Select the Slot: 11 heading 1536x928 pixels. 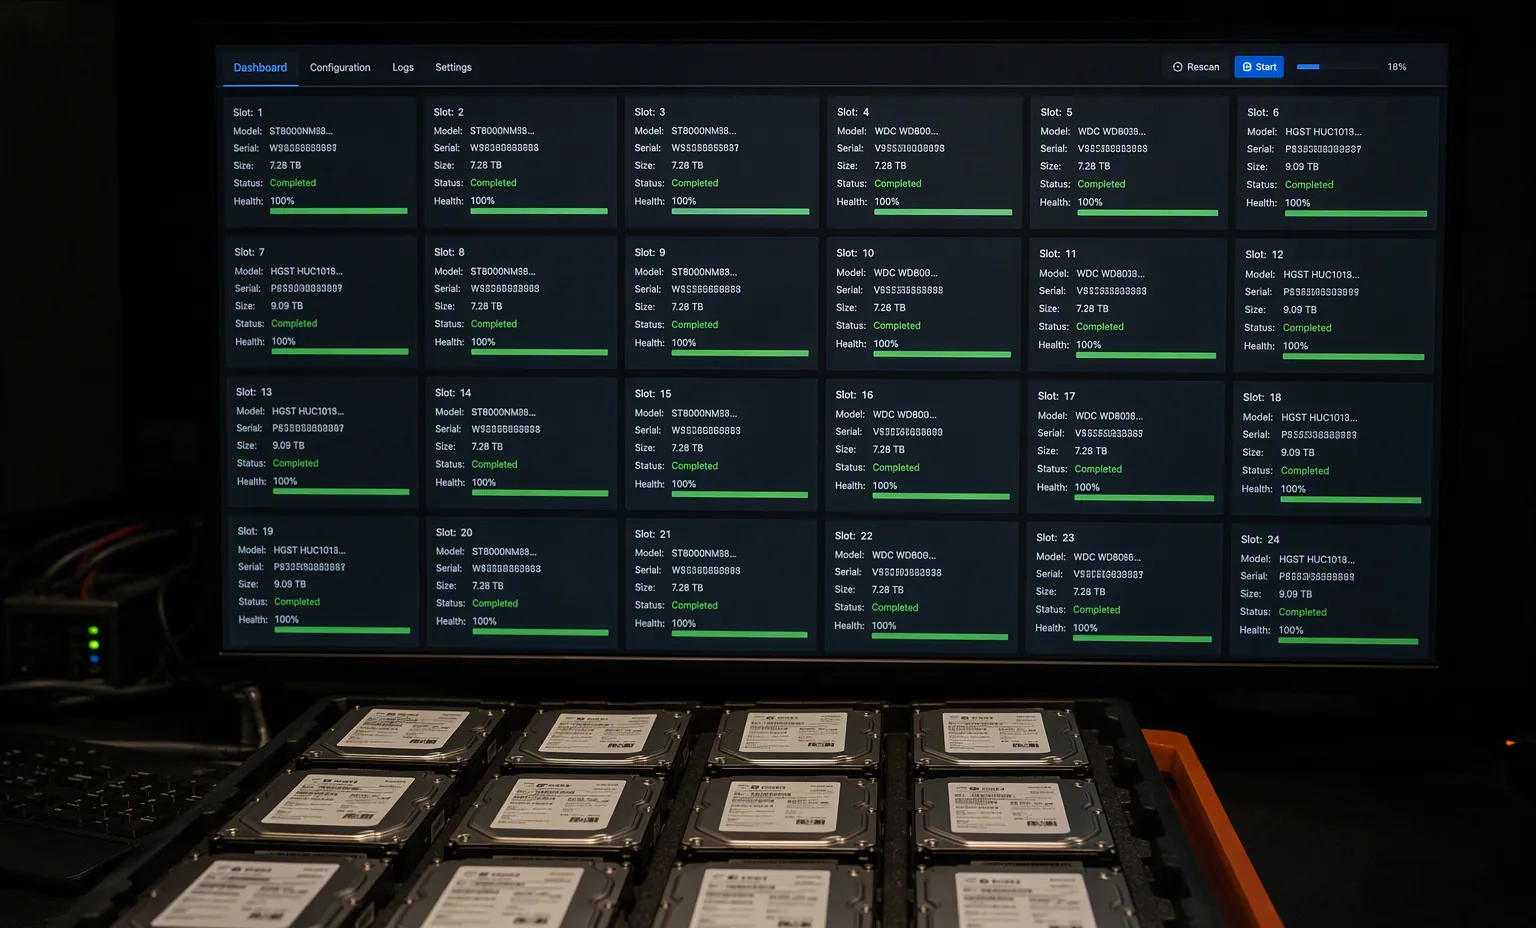tap(1058, 254)
